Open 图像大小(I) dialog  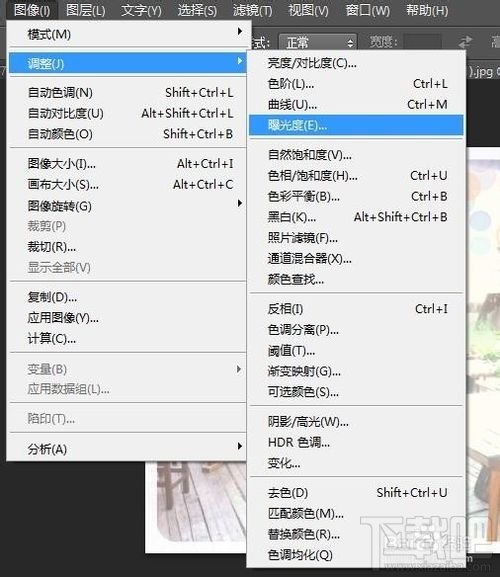pos(127,163)
